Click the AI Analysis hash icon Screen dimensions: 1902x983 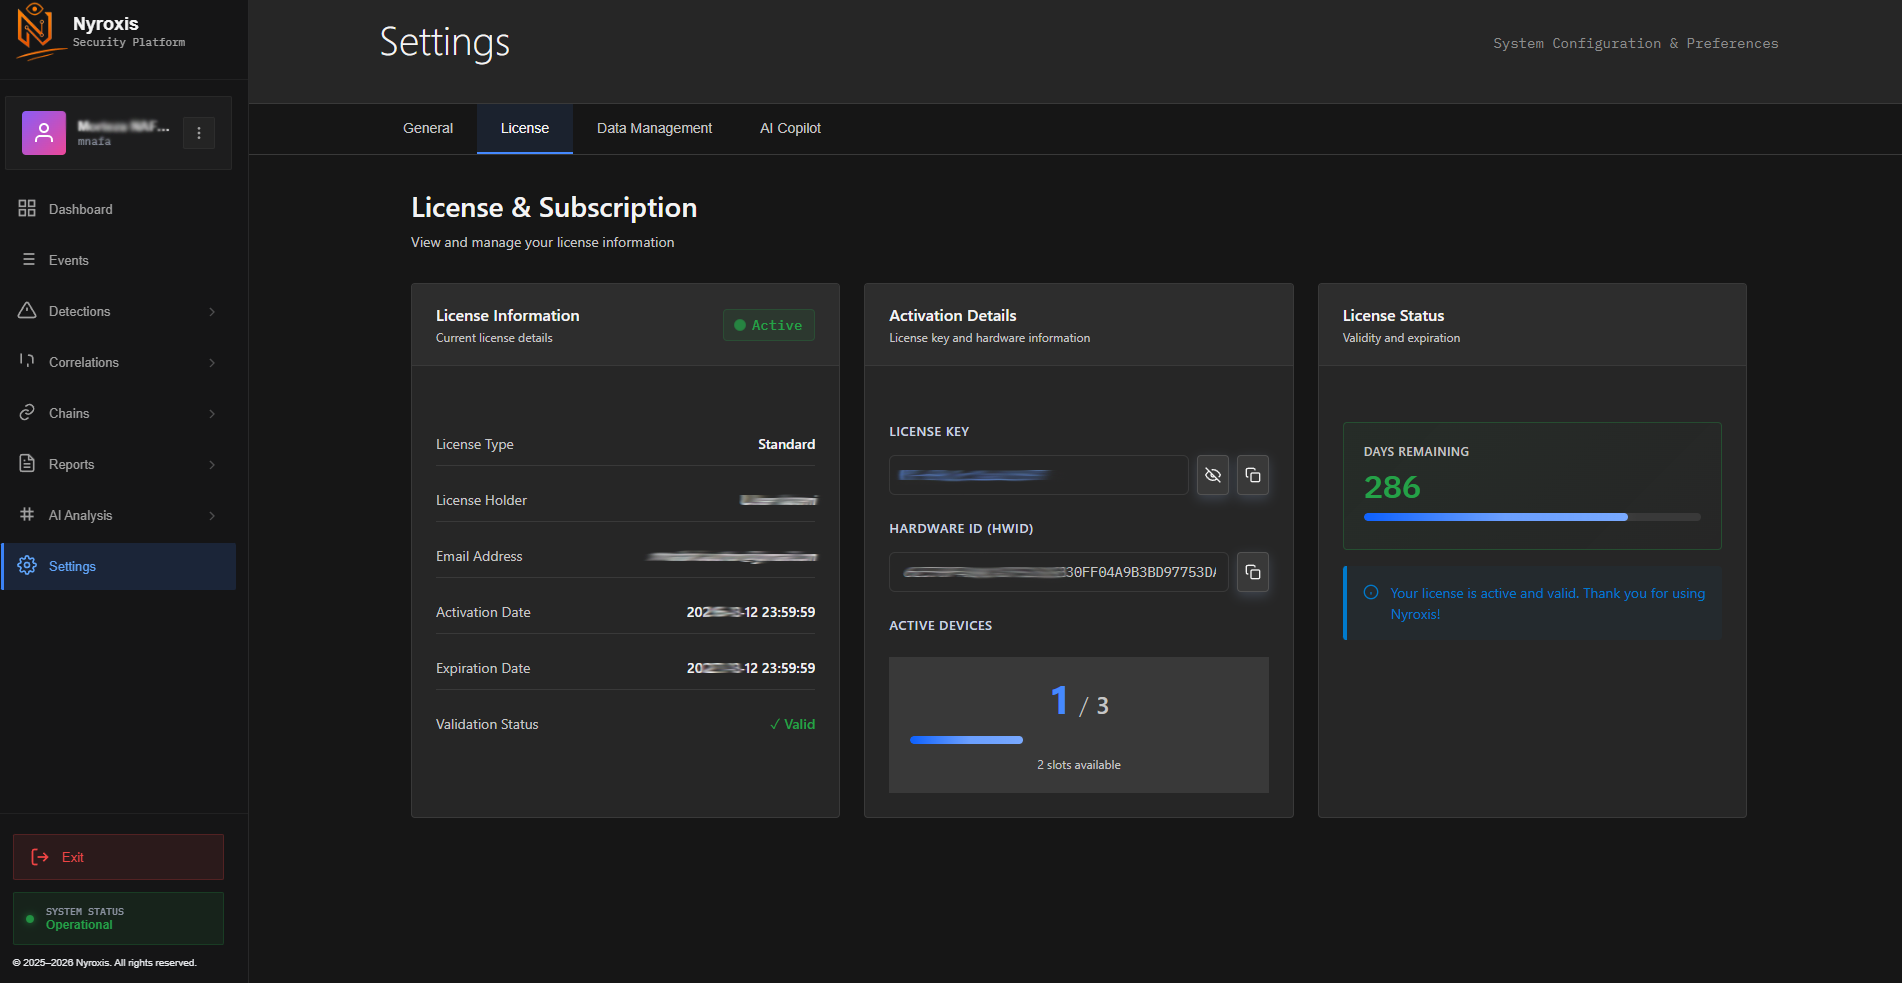point(27,514)
